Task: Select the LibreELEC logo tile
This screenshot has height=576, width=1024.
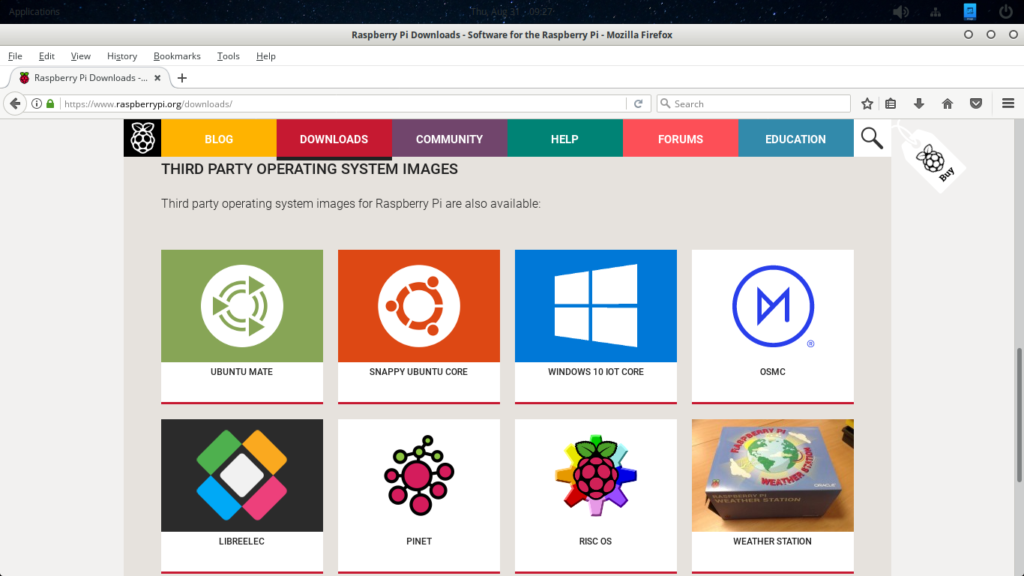Action: 242,475
